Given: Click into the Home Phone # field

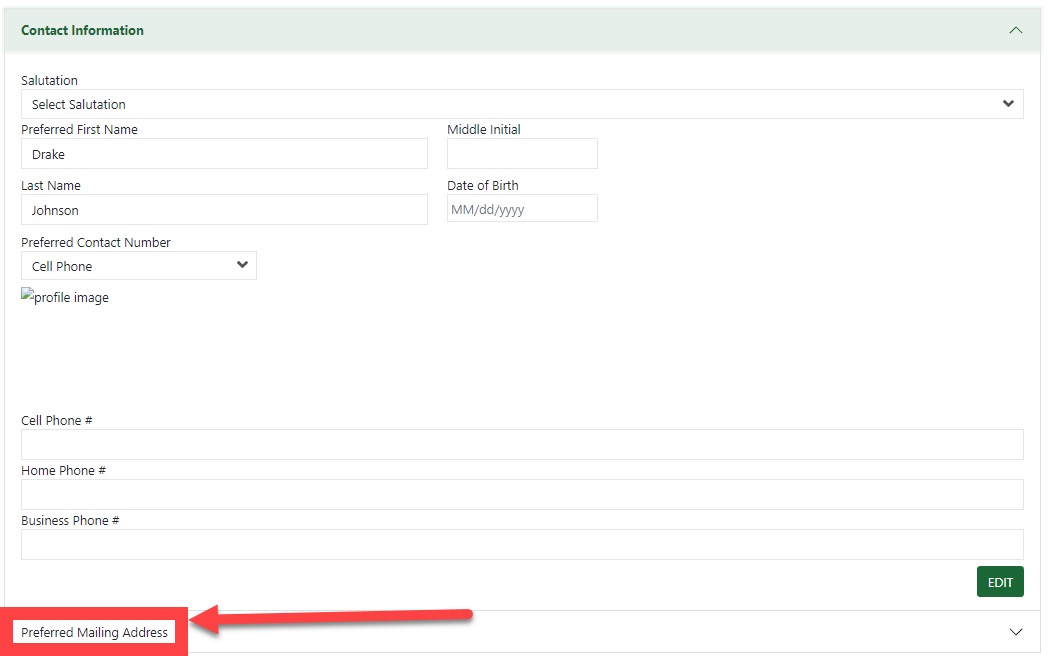Looking at the screenshot, I should pyautogui.click(x=522, y=495).
